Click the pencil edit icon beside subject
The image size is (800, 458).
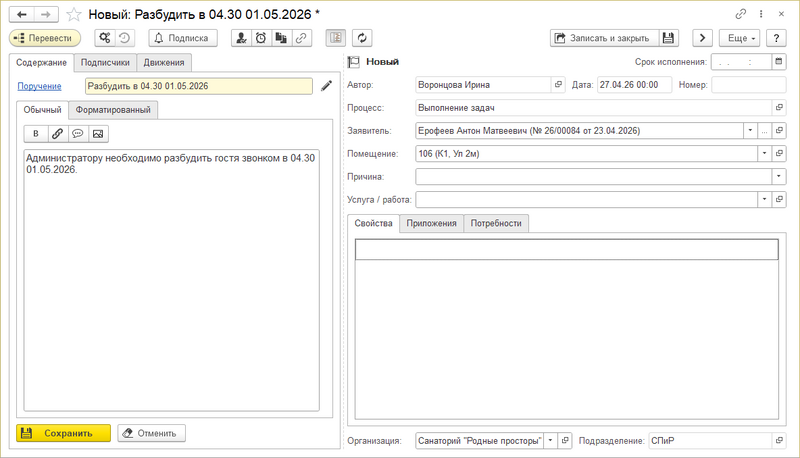tap(327, 86)
